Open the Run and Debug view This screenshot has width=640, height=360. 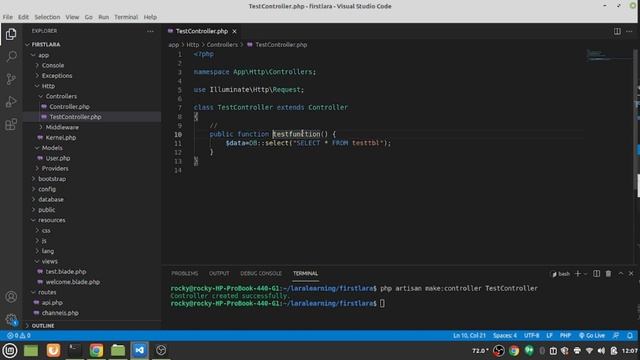click(x=11, y=101)
